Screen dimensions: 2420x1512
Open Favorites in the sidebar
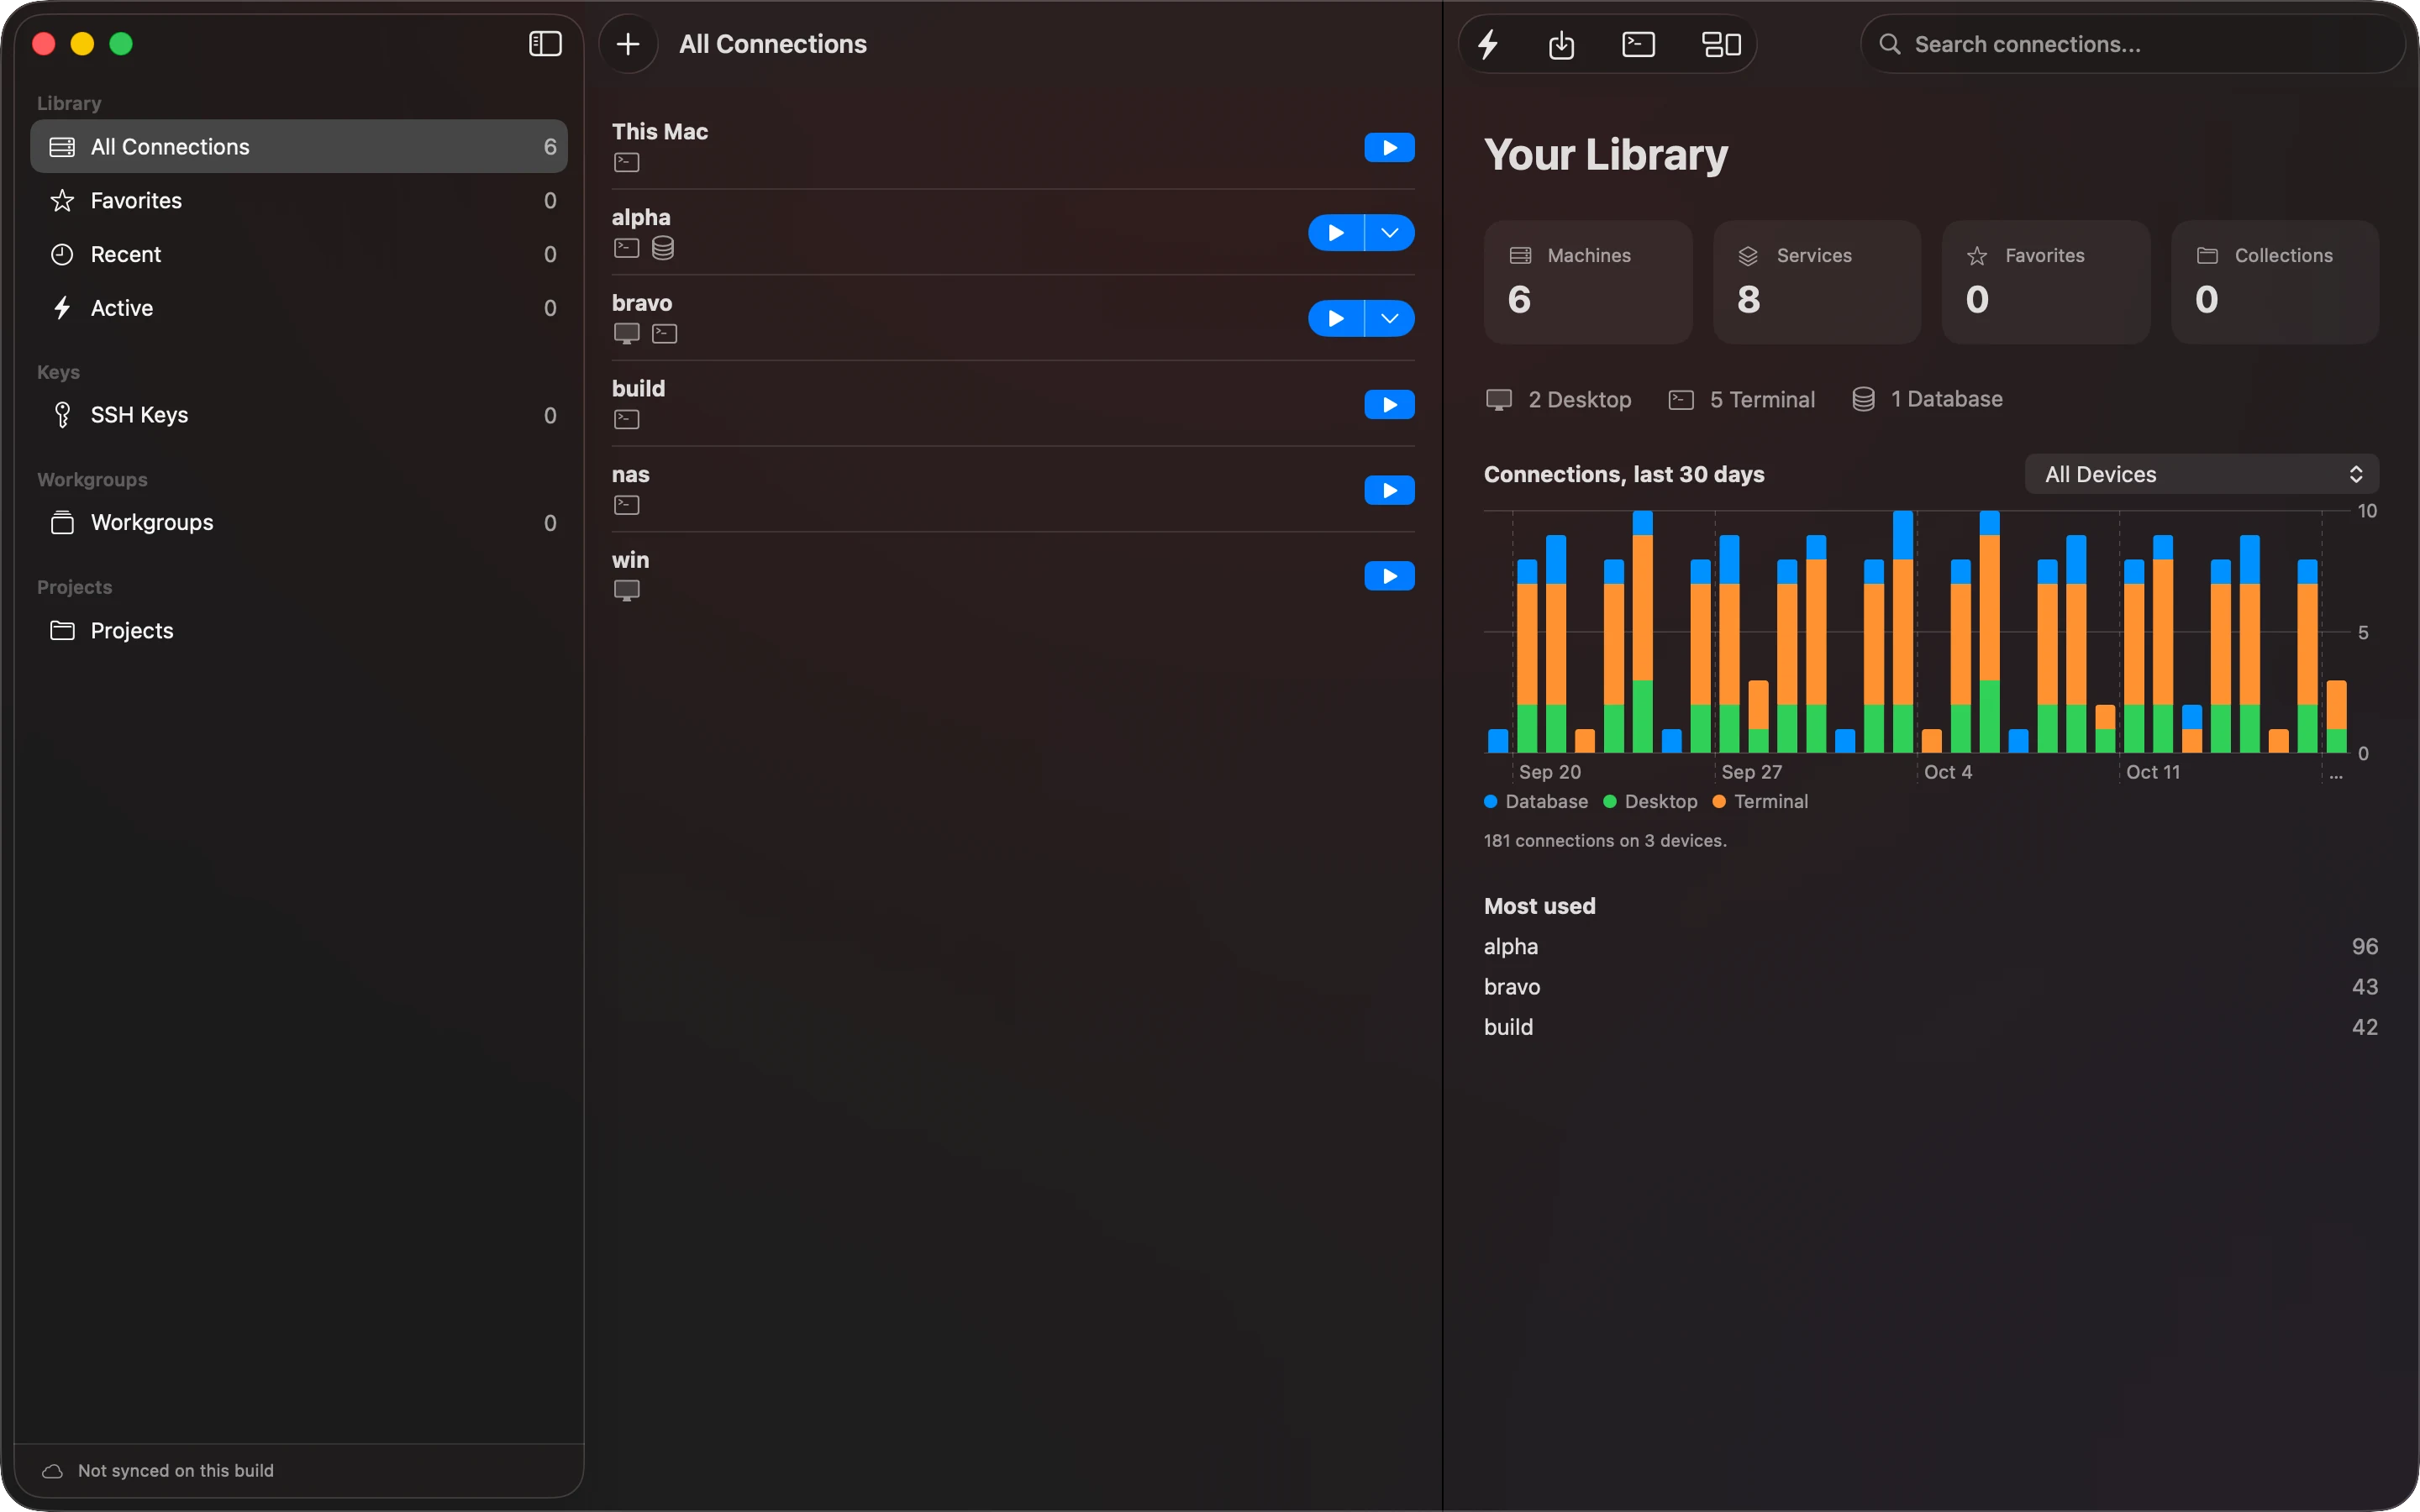299,201
